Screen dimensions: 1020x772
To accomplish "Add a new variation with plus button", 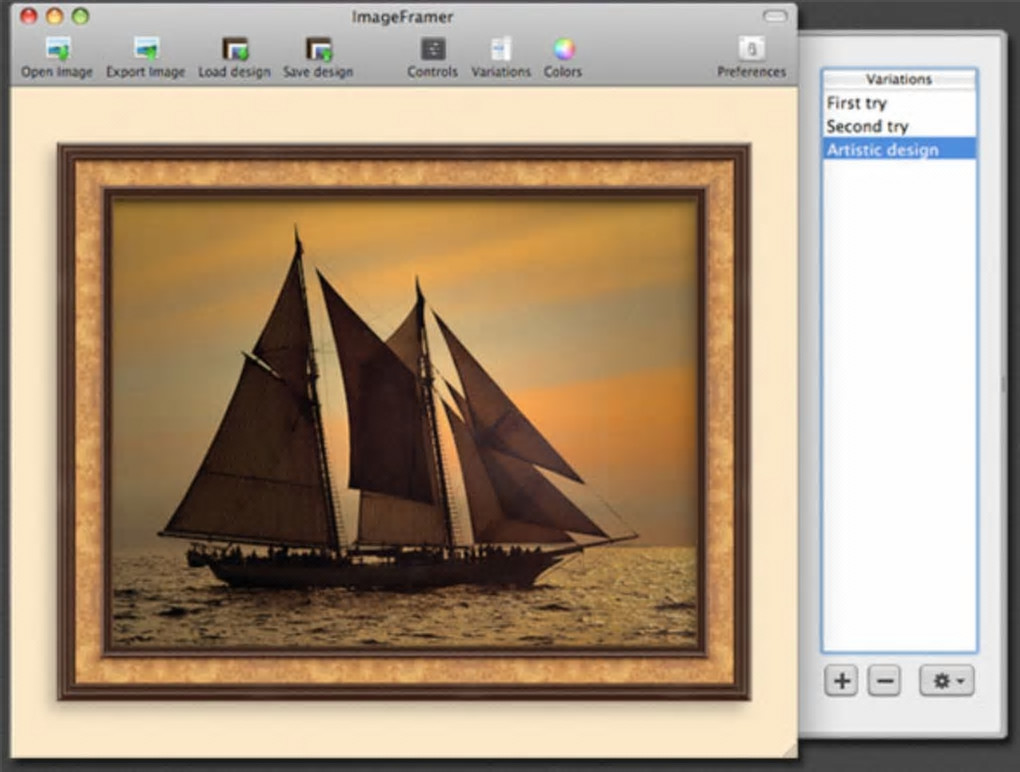I will coord(842,681).
